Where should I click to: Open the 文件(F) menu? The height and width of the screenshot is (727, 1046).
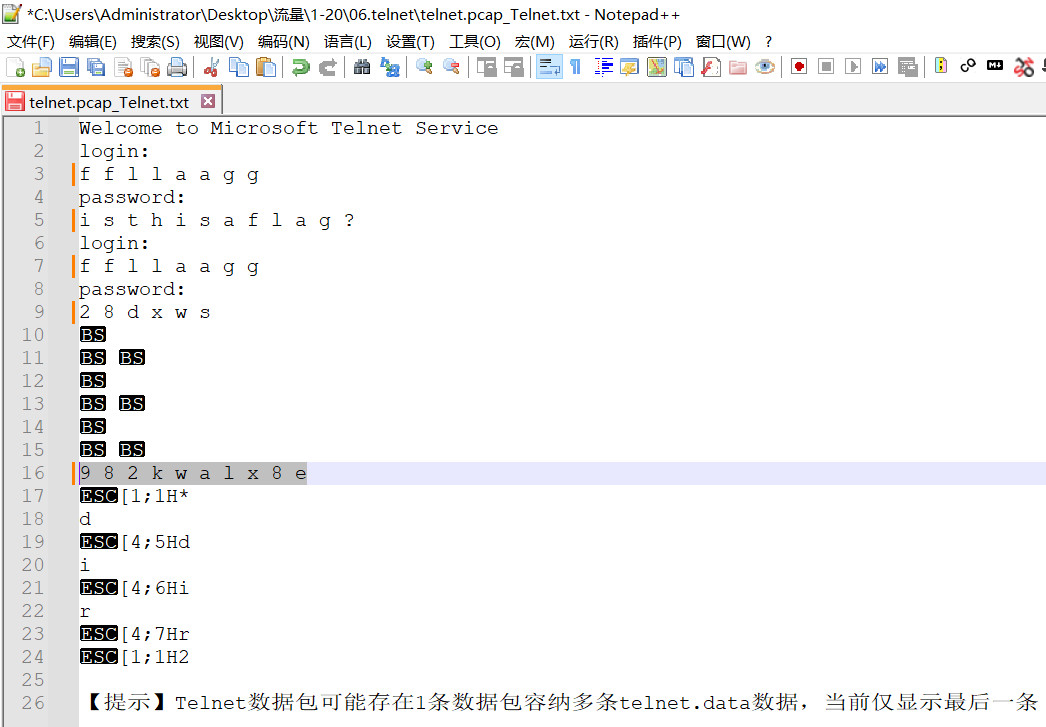(x=31, y=42)
